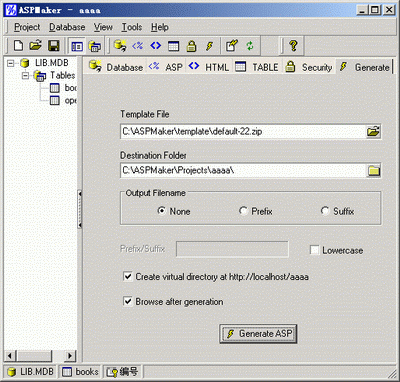Screen dimensions: 400x382
Task: Open the Tools menu
Action: pyautogui.click(x=132, y=27)
